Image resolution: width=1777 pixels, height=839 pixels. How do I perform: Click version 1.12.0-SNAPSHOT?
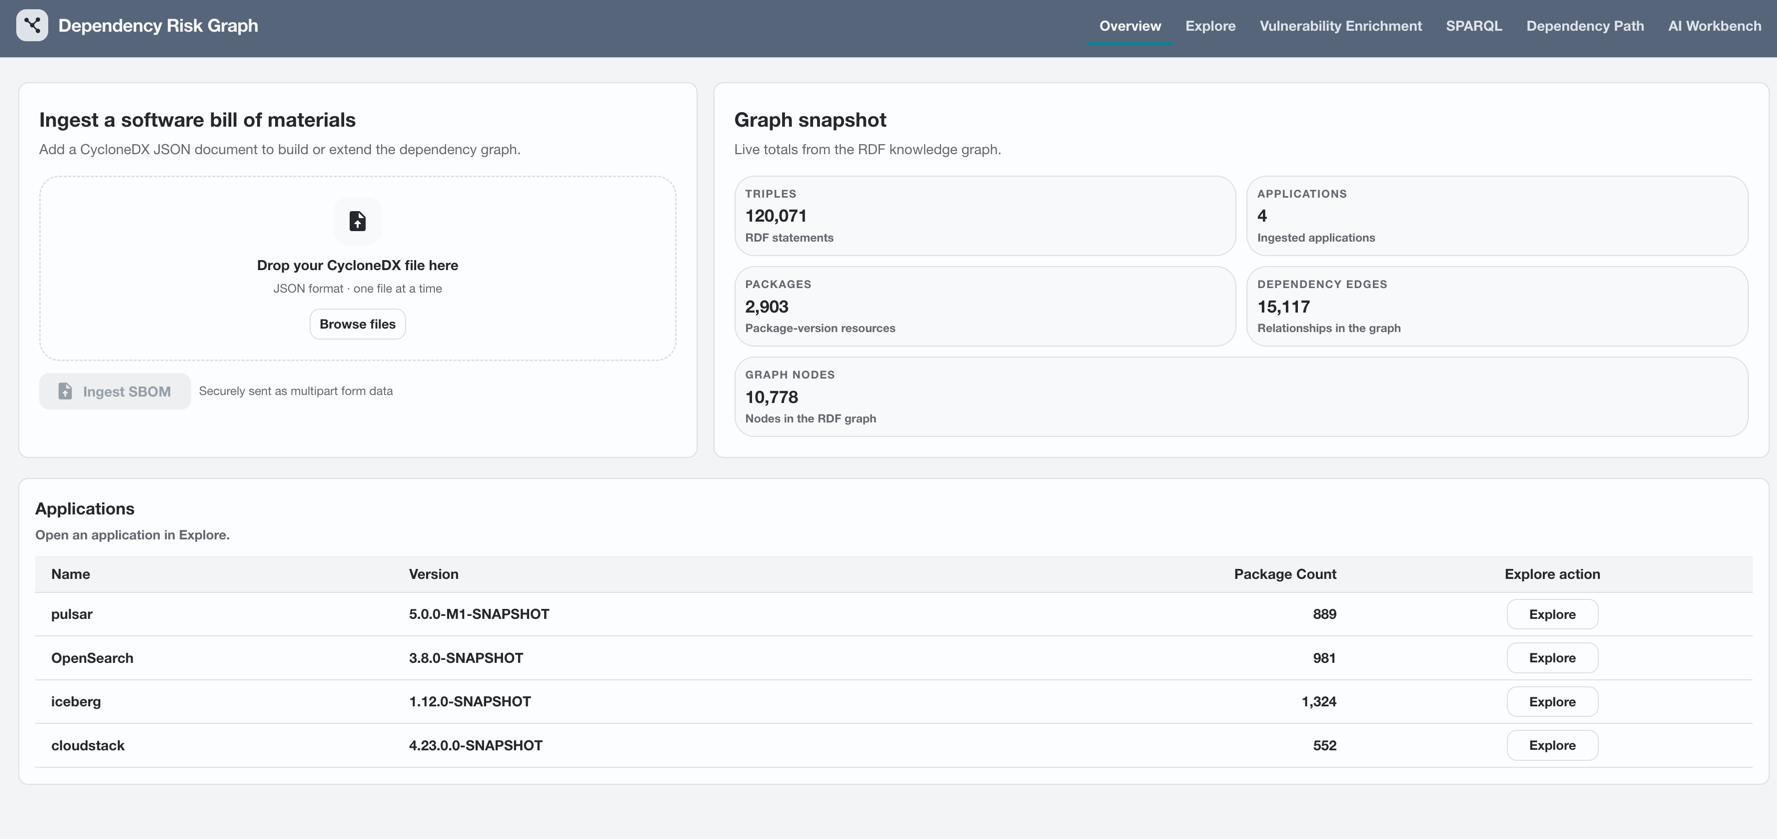point(470,702)
